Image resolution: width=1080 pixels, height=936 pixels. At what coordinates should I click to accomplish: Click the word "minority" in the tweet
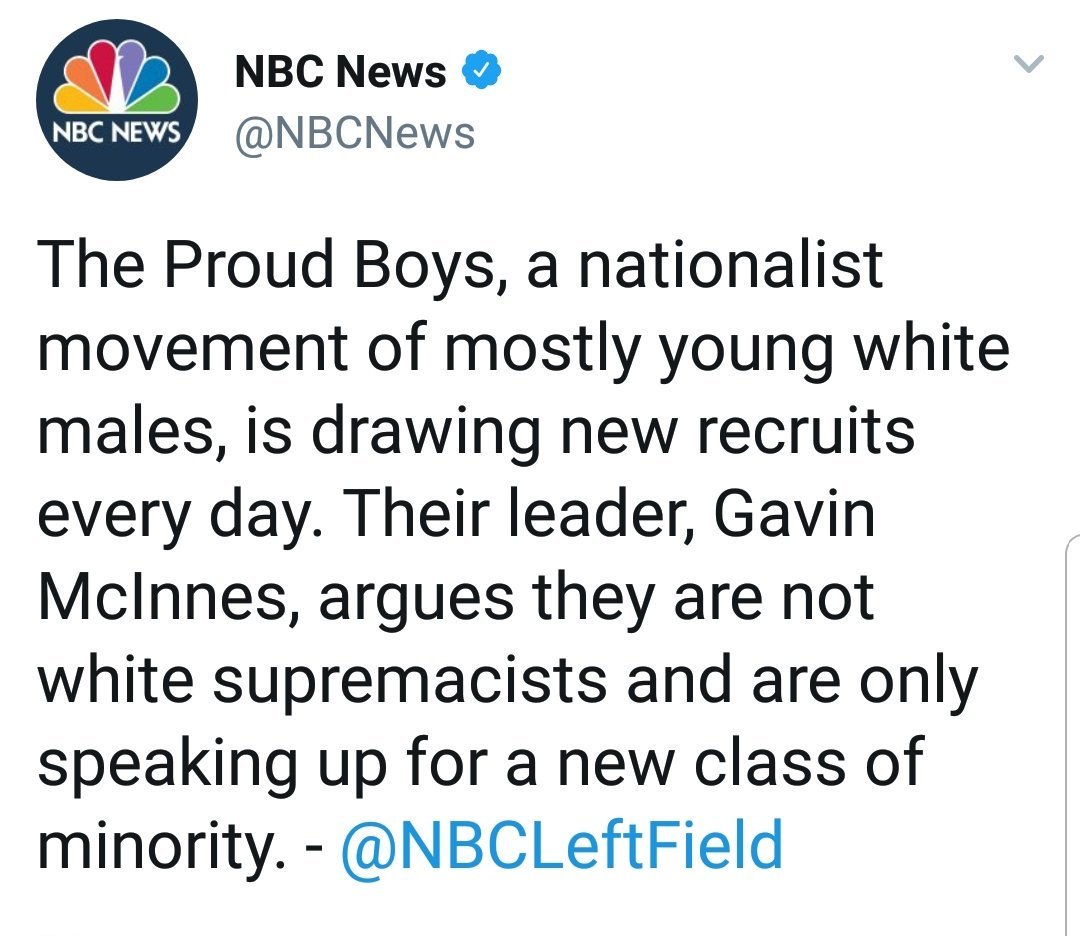[x=156, y=846]
